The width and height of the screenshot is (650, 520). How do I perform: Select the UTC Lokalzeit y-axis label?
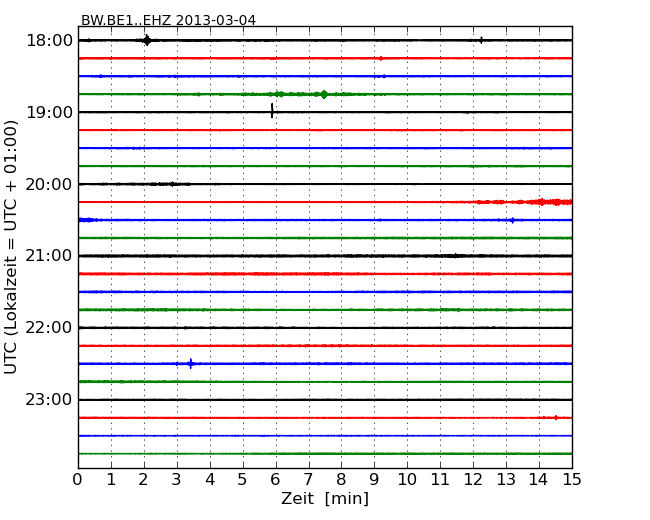pos(11,247)
